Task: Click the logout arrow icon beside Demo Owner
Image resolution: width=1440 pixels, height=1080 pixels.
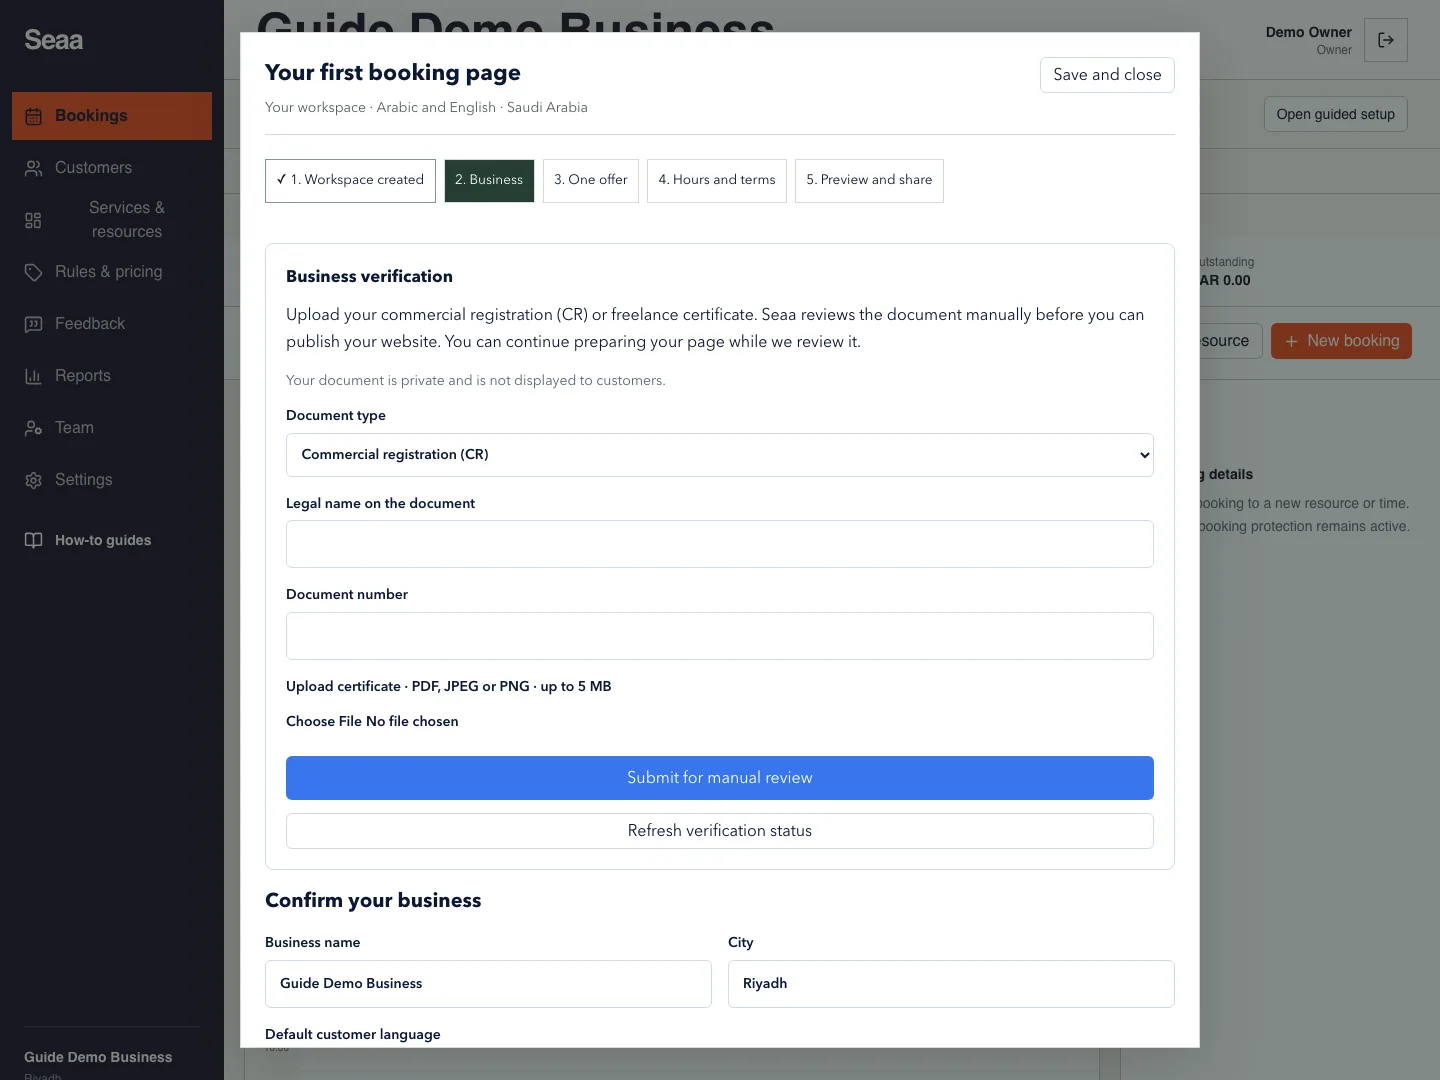Action: [x=1386, y=40]
